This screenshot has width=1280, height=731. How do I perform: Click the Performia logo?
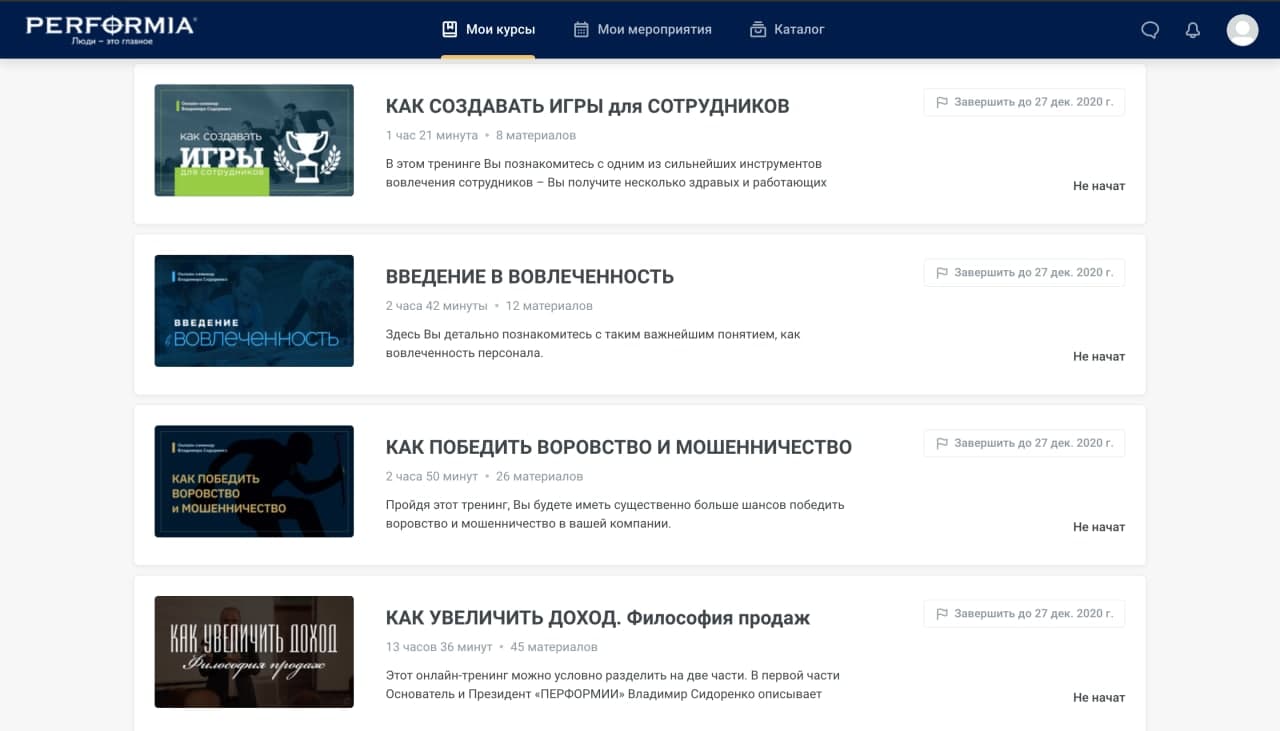pos(110,29)
